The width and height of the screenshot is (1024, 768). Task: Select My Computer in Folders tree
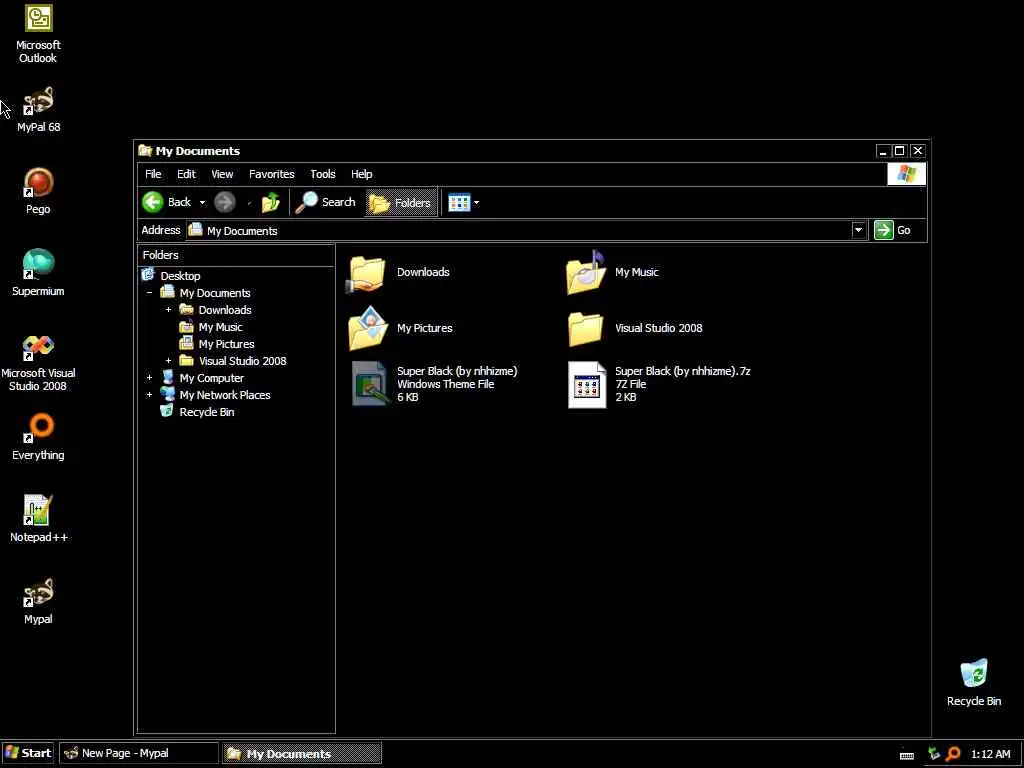tap(212, 377)
